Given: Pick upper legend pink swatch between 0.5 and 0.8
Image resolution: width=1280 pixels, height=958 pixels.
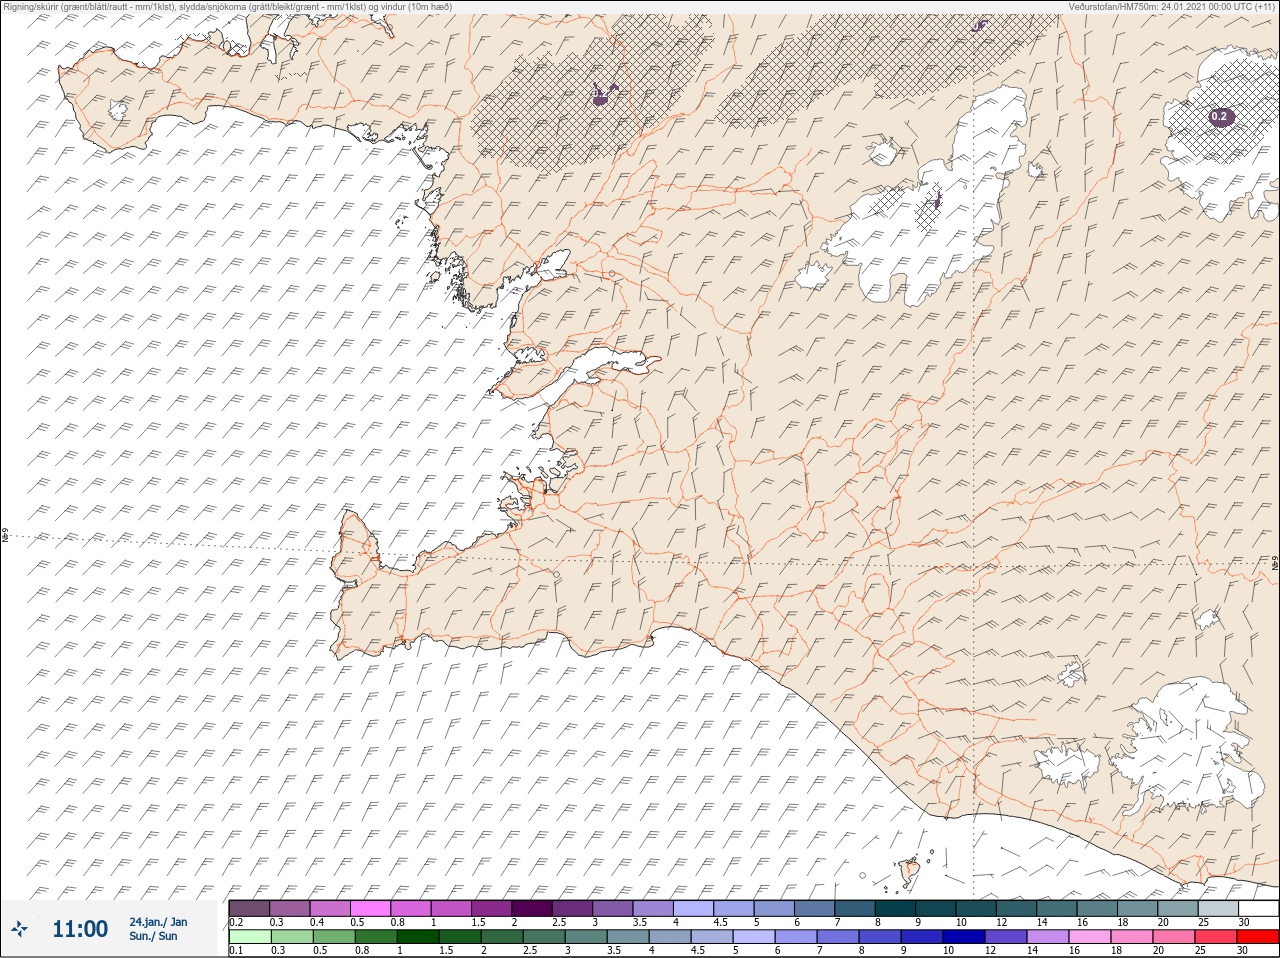Looking at the screenshot, I should tap(370, 908).
